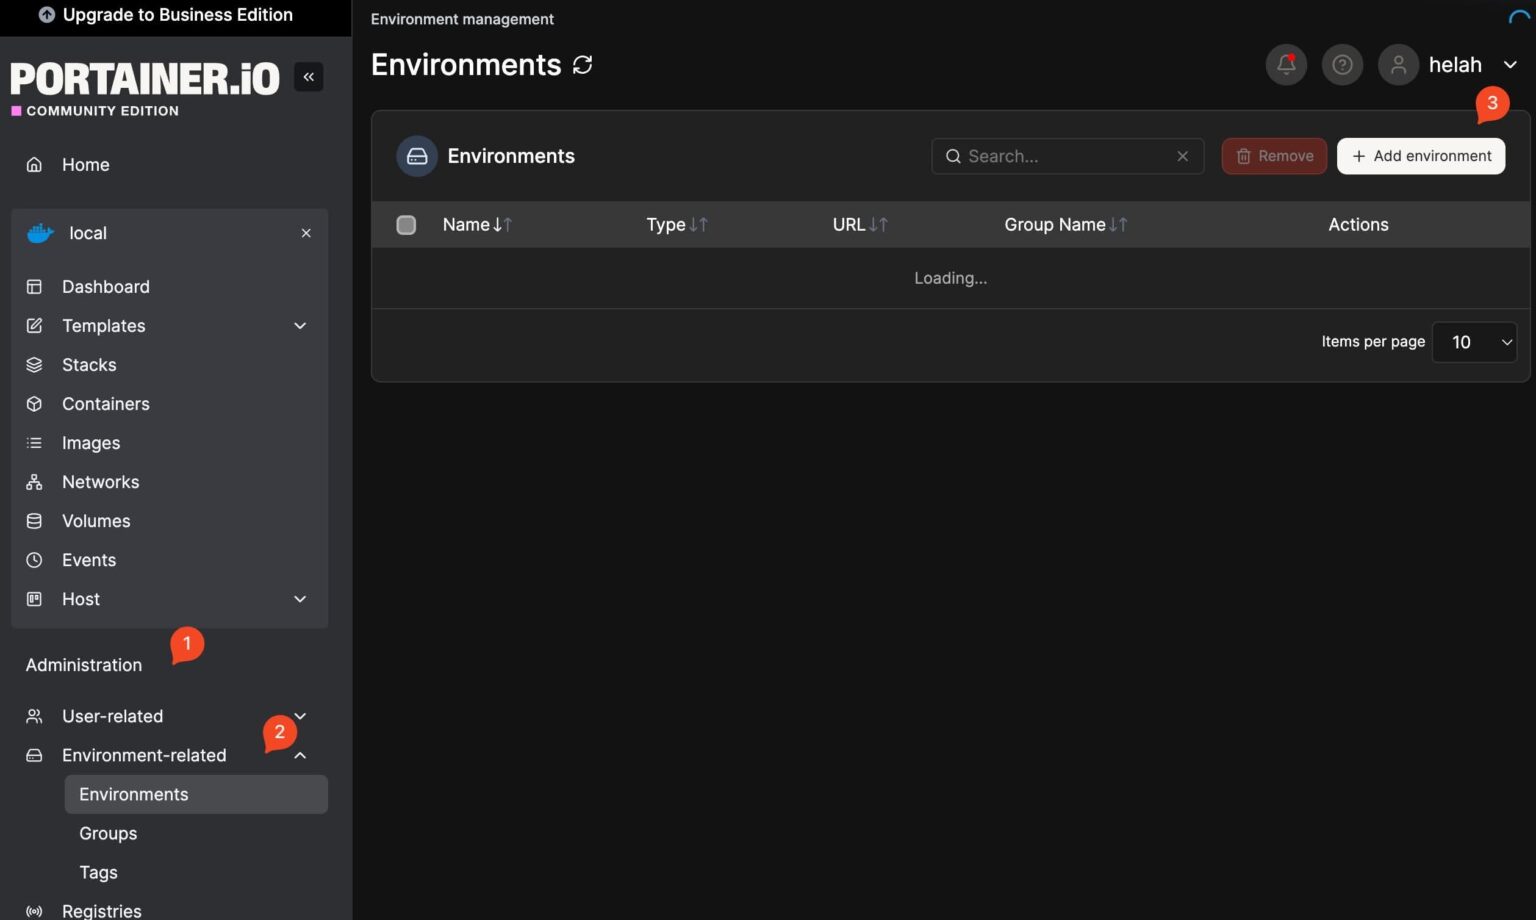1536x920 pixels.
Task: Open the Items per page dropdown
Action: 1474,342
